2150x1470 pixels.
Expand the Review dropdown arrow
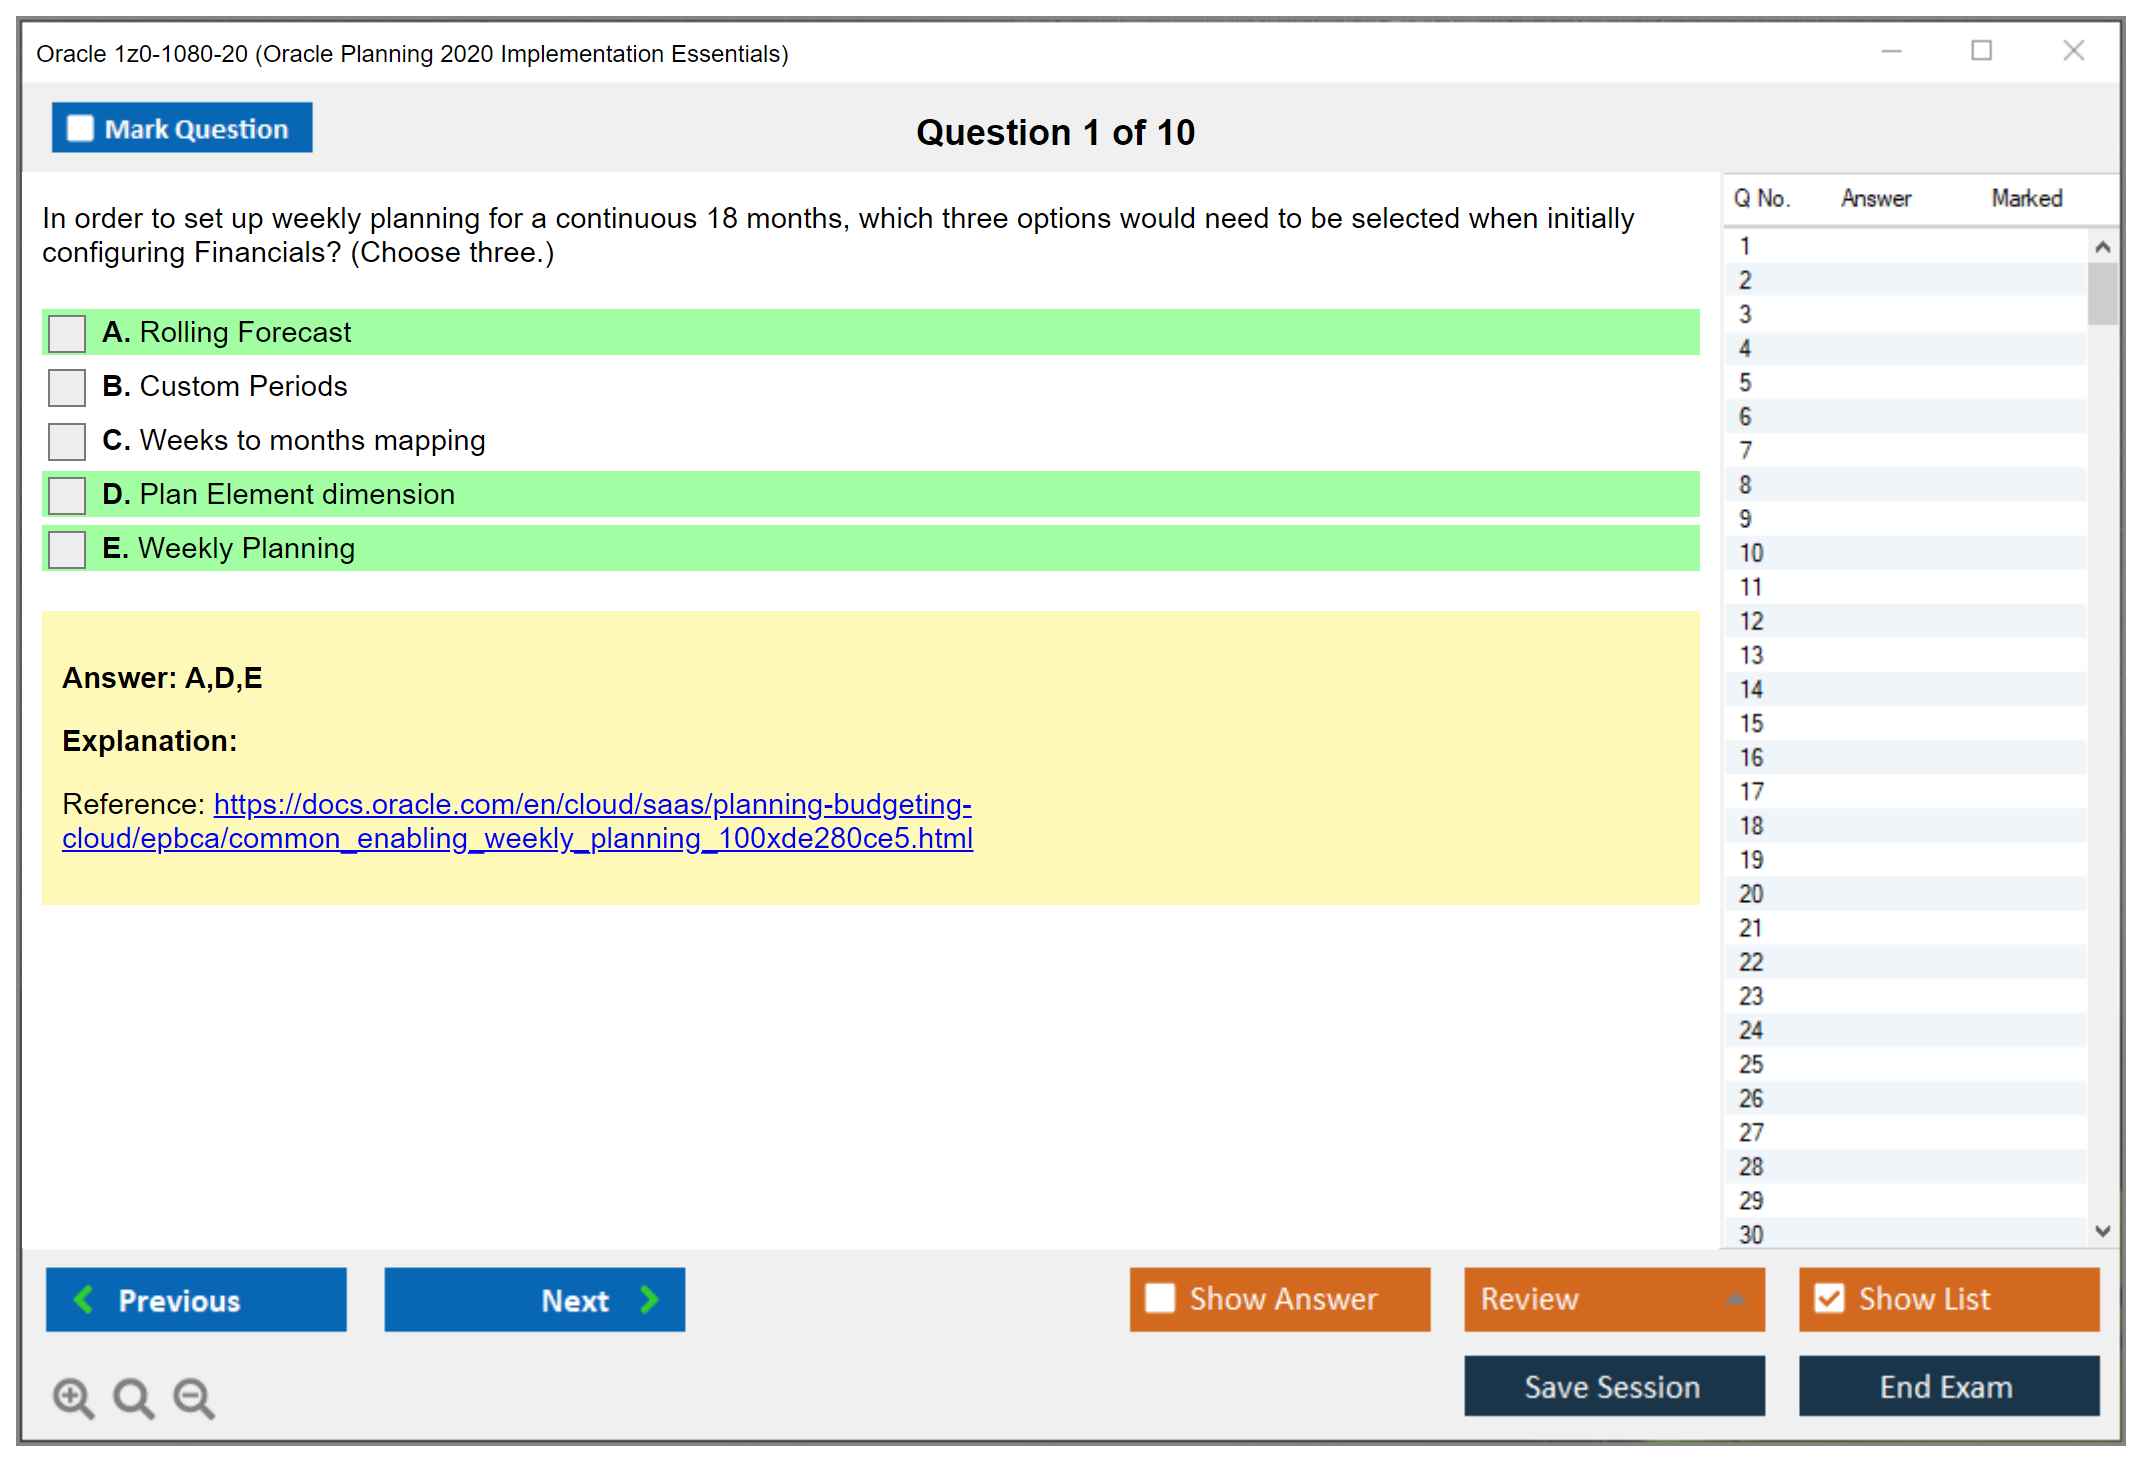(1736, 1299)
